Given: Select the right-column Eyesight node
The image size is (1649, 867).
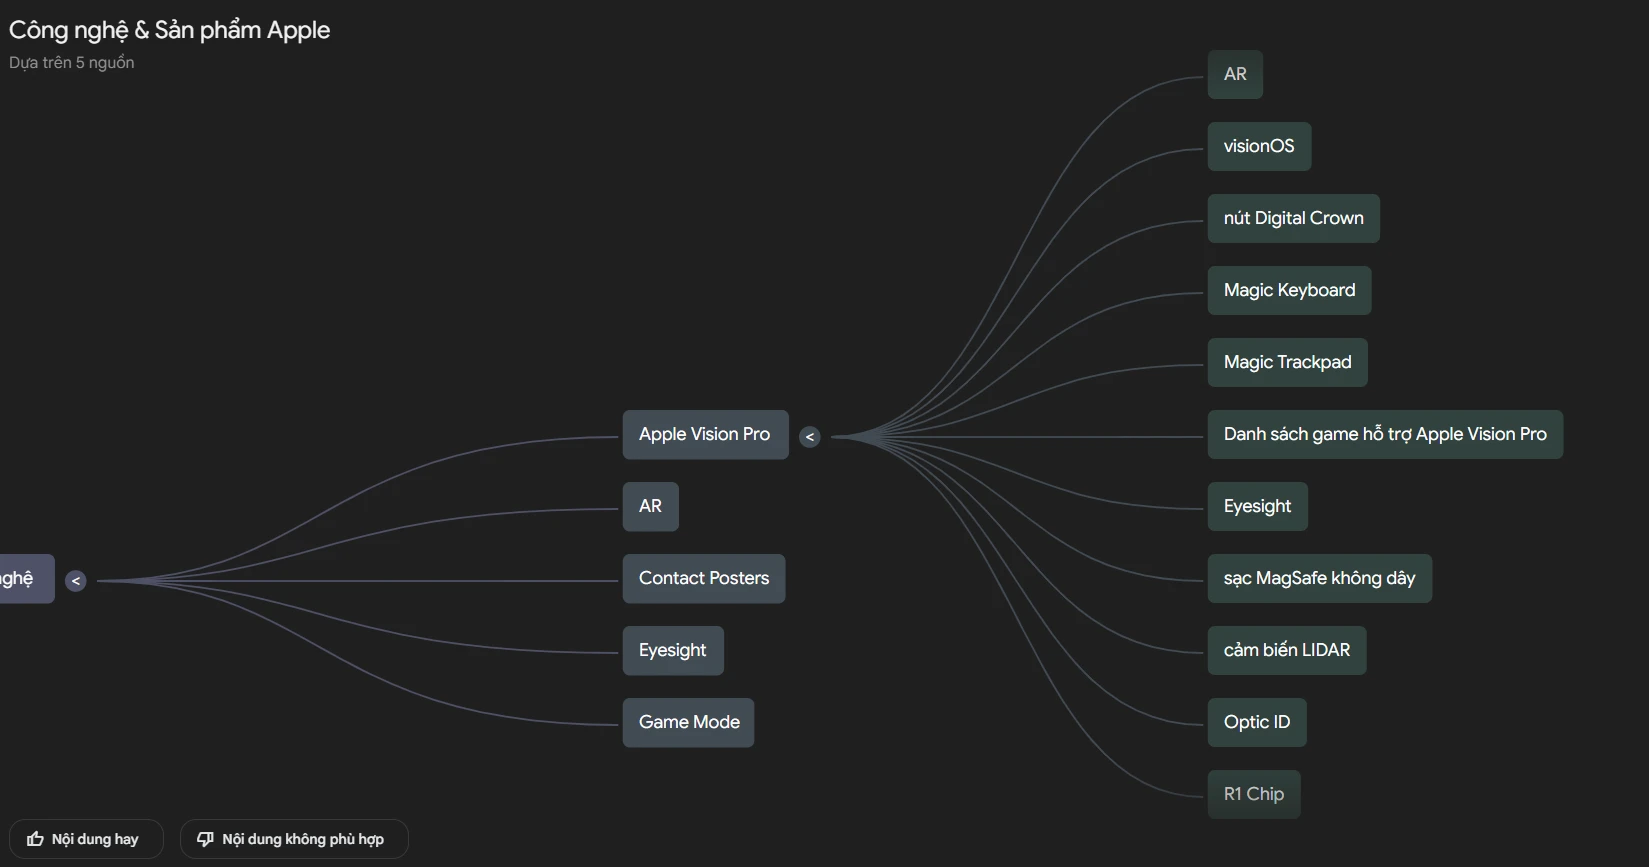Looking at the screenshot, I should [x=1258, y=507].
